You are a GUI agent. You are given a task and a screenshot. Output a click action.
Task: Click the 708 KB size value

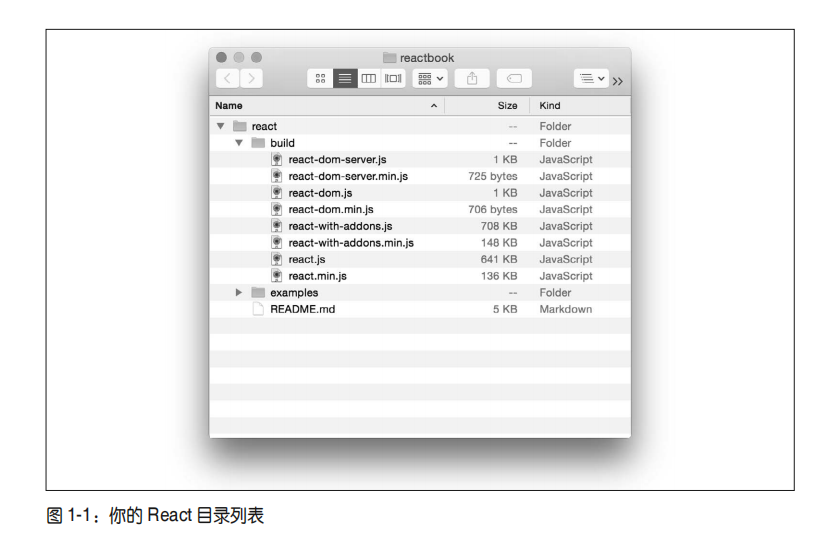pyautogui.click(x=499, y=226)
